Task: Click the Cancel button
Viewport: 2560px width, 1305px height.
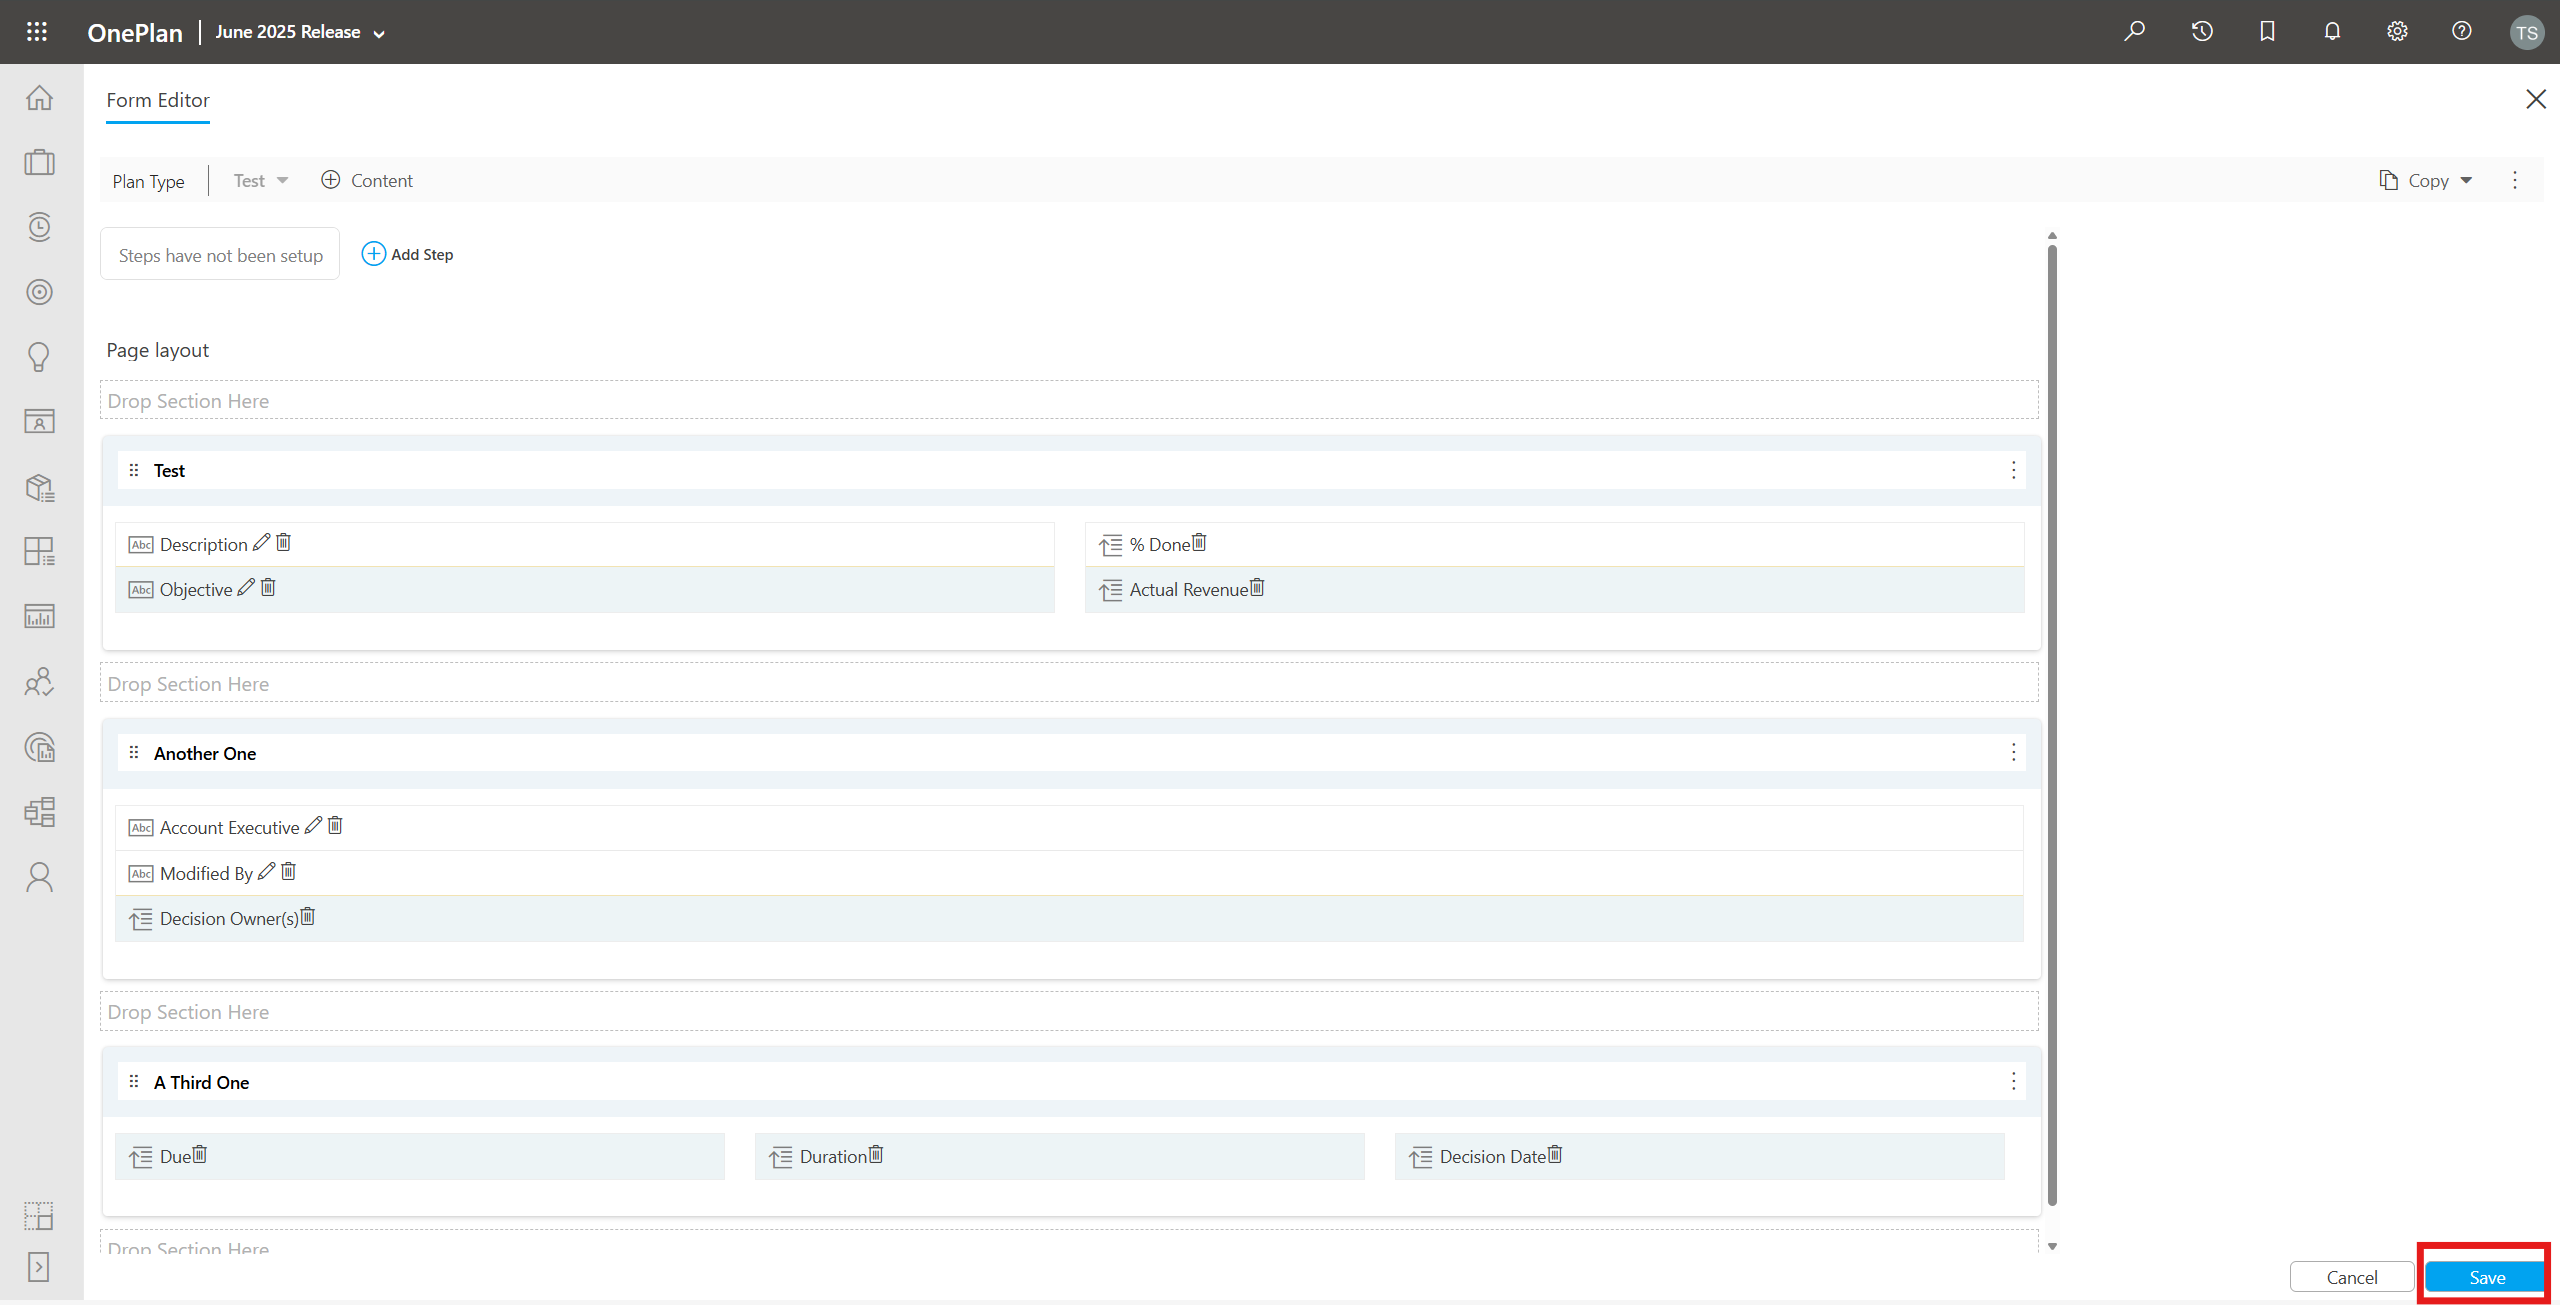Action: click(x=2352, y=1277)
